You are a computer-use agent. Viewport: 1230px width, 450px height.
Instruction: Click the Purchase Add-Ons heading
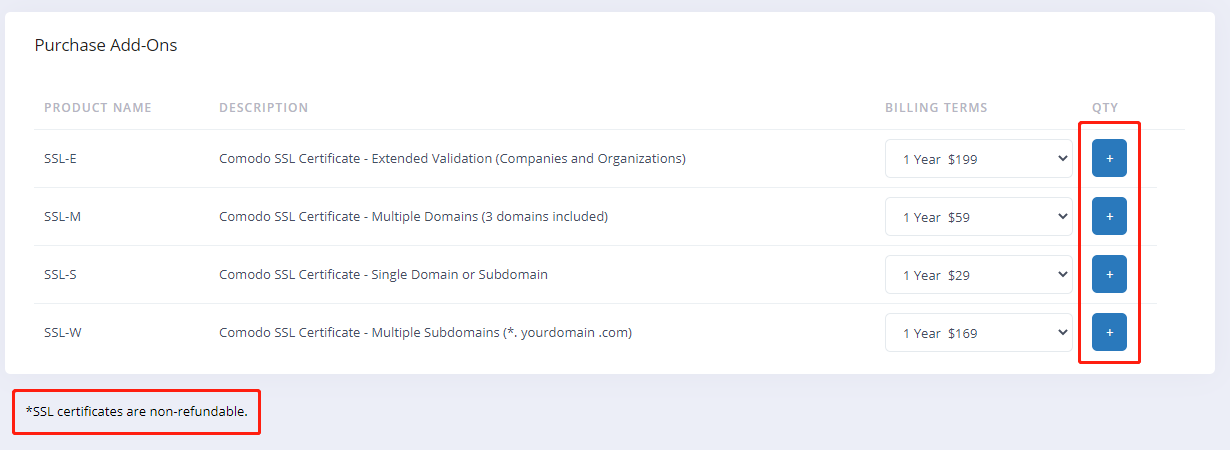point(106,45)
